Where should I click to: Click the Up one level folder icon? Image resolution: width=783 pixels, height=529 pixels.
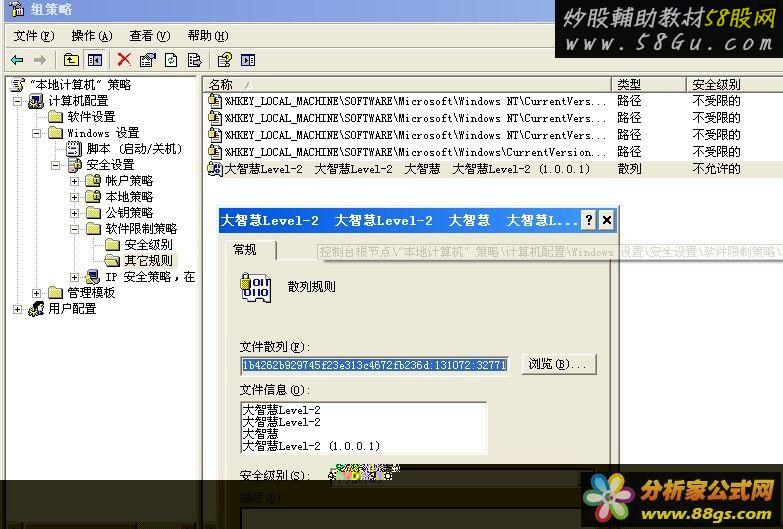pos(71,60)
